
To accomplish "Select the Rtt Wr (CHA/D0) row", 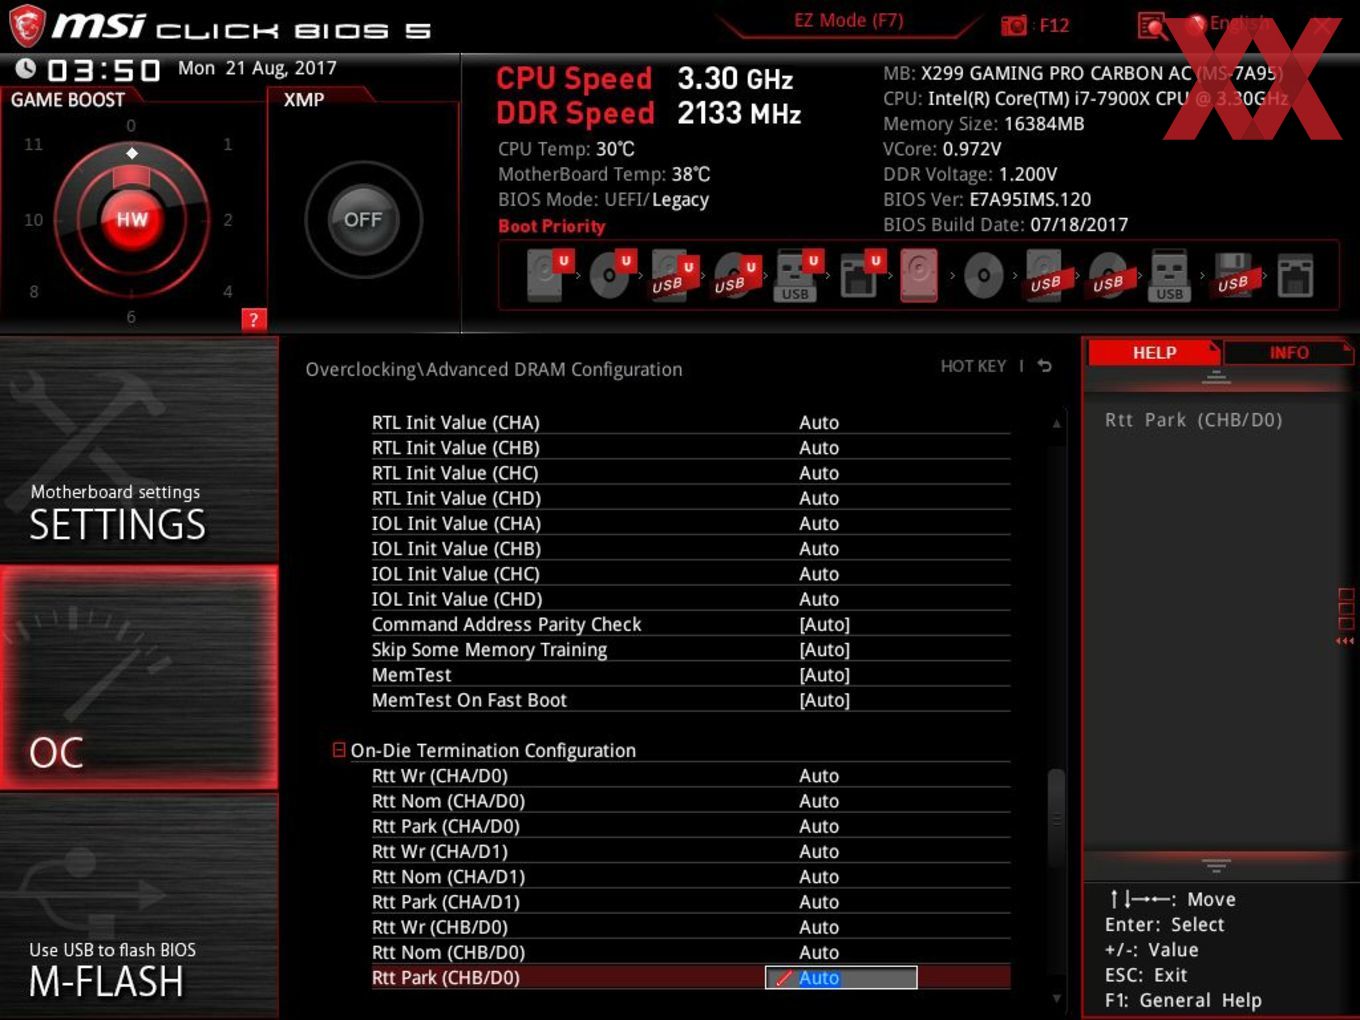I will pyautogui.click(x=690, y=776).
